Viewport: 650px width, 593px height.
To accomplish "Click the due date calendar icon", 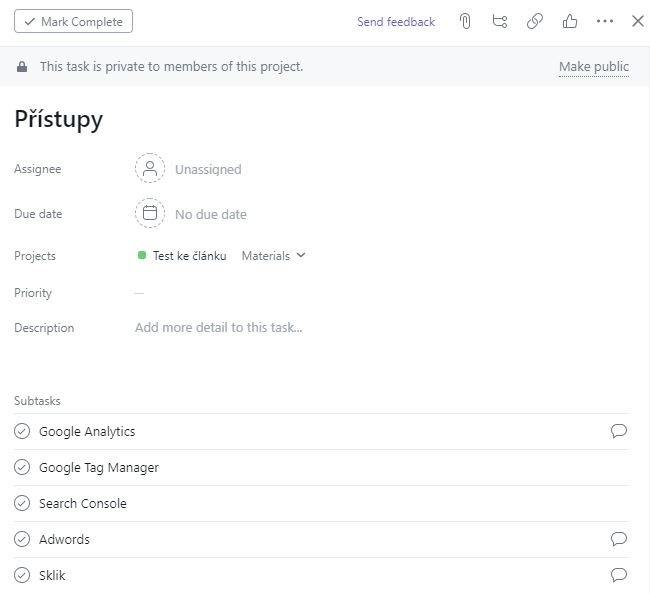I will click(x=150, y=213).
